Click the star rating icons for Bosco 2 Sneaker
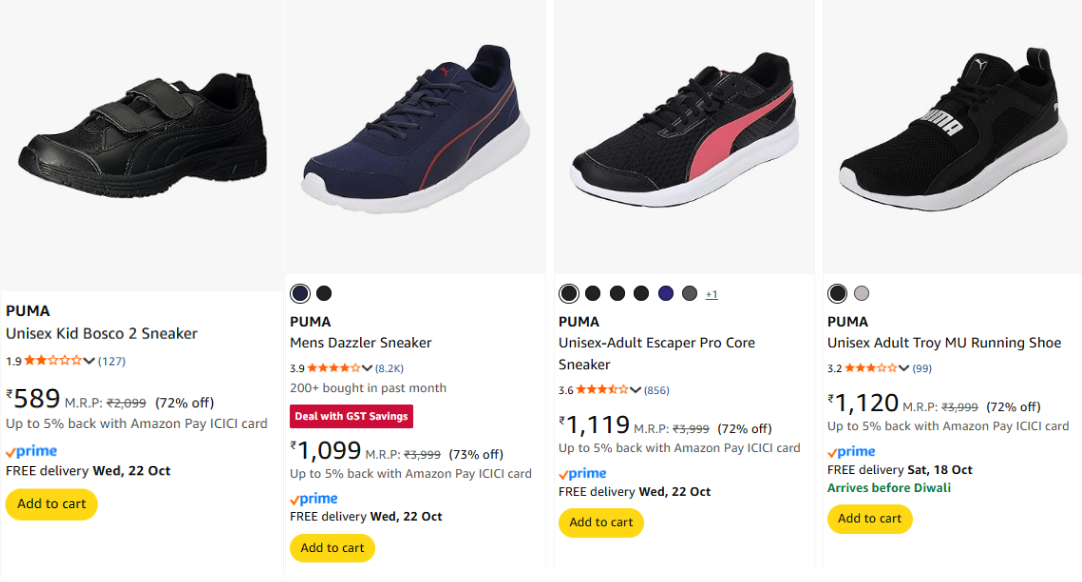The width and height of the screenshot is (1082, 582). tap(53, 361)
